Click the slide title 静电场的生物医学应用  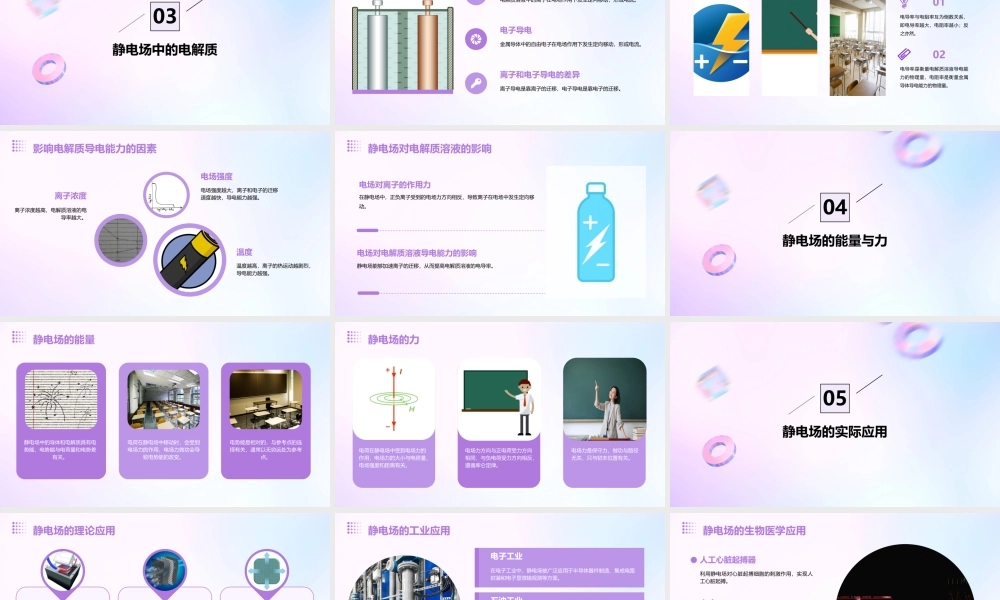pos(754,530)
